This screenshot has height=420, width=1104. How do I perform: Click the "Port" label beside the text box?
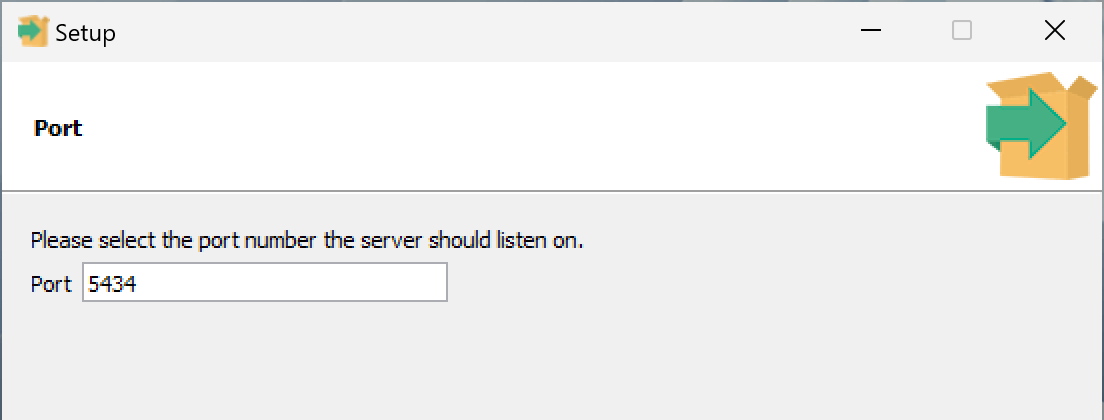51,284
